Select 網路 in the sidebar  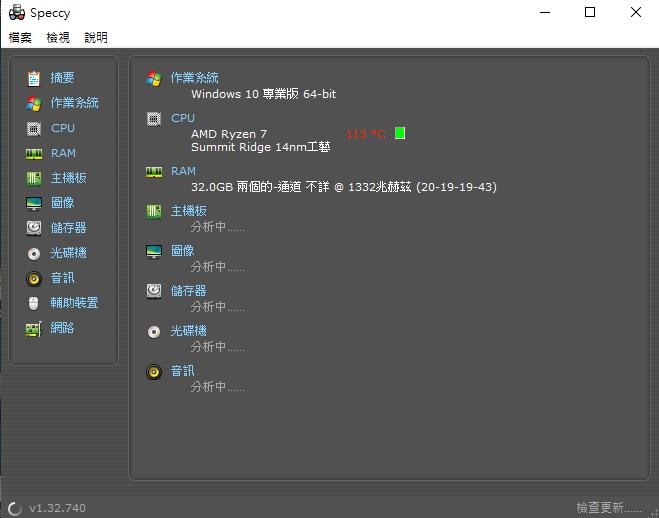[x=63, y=328]
